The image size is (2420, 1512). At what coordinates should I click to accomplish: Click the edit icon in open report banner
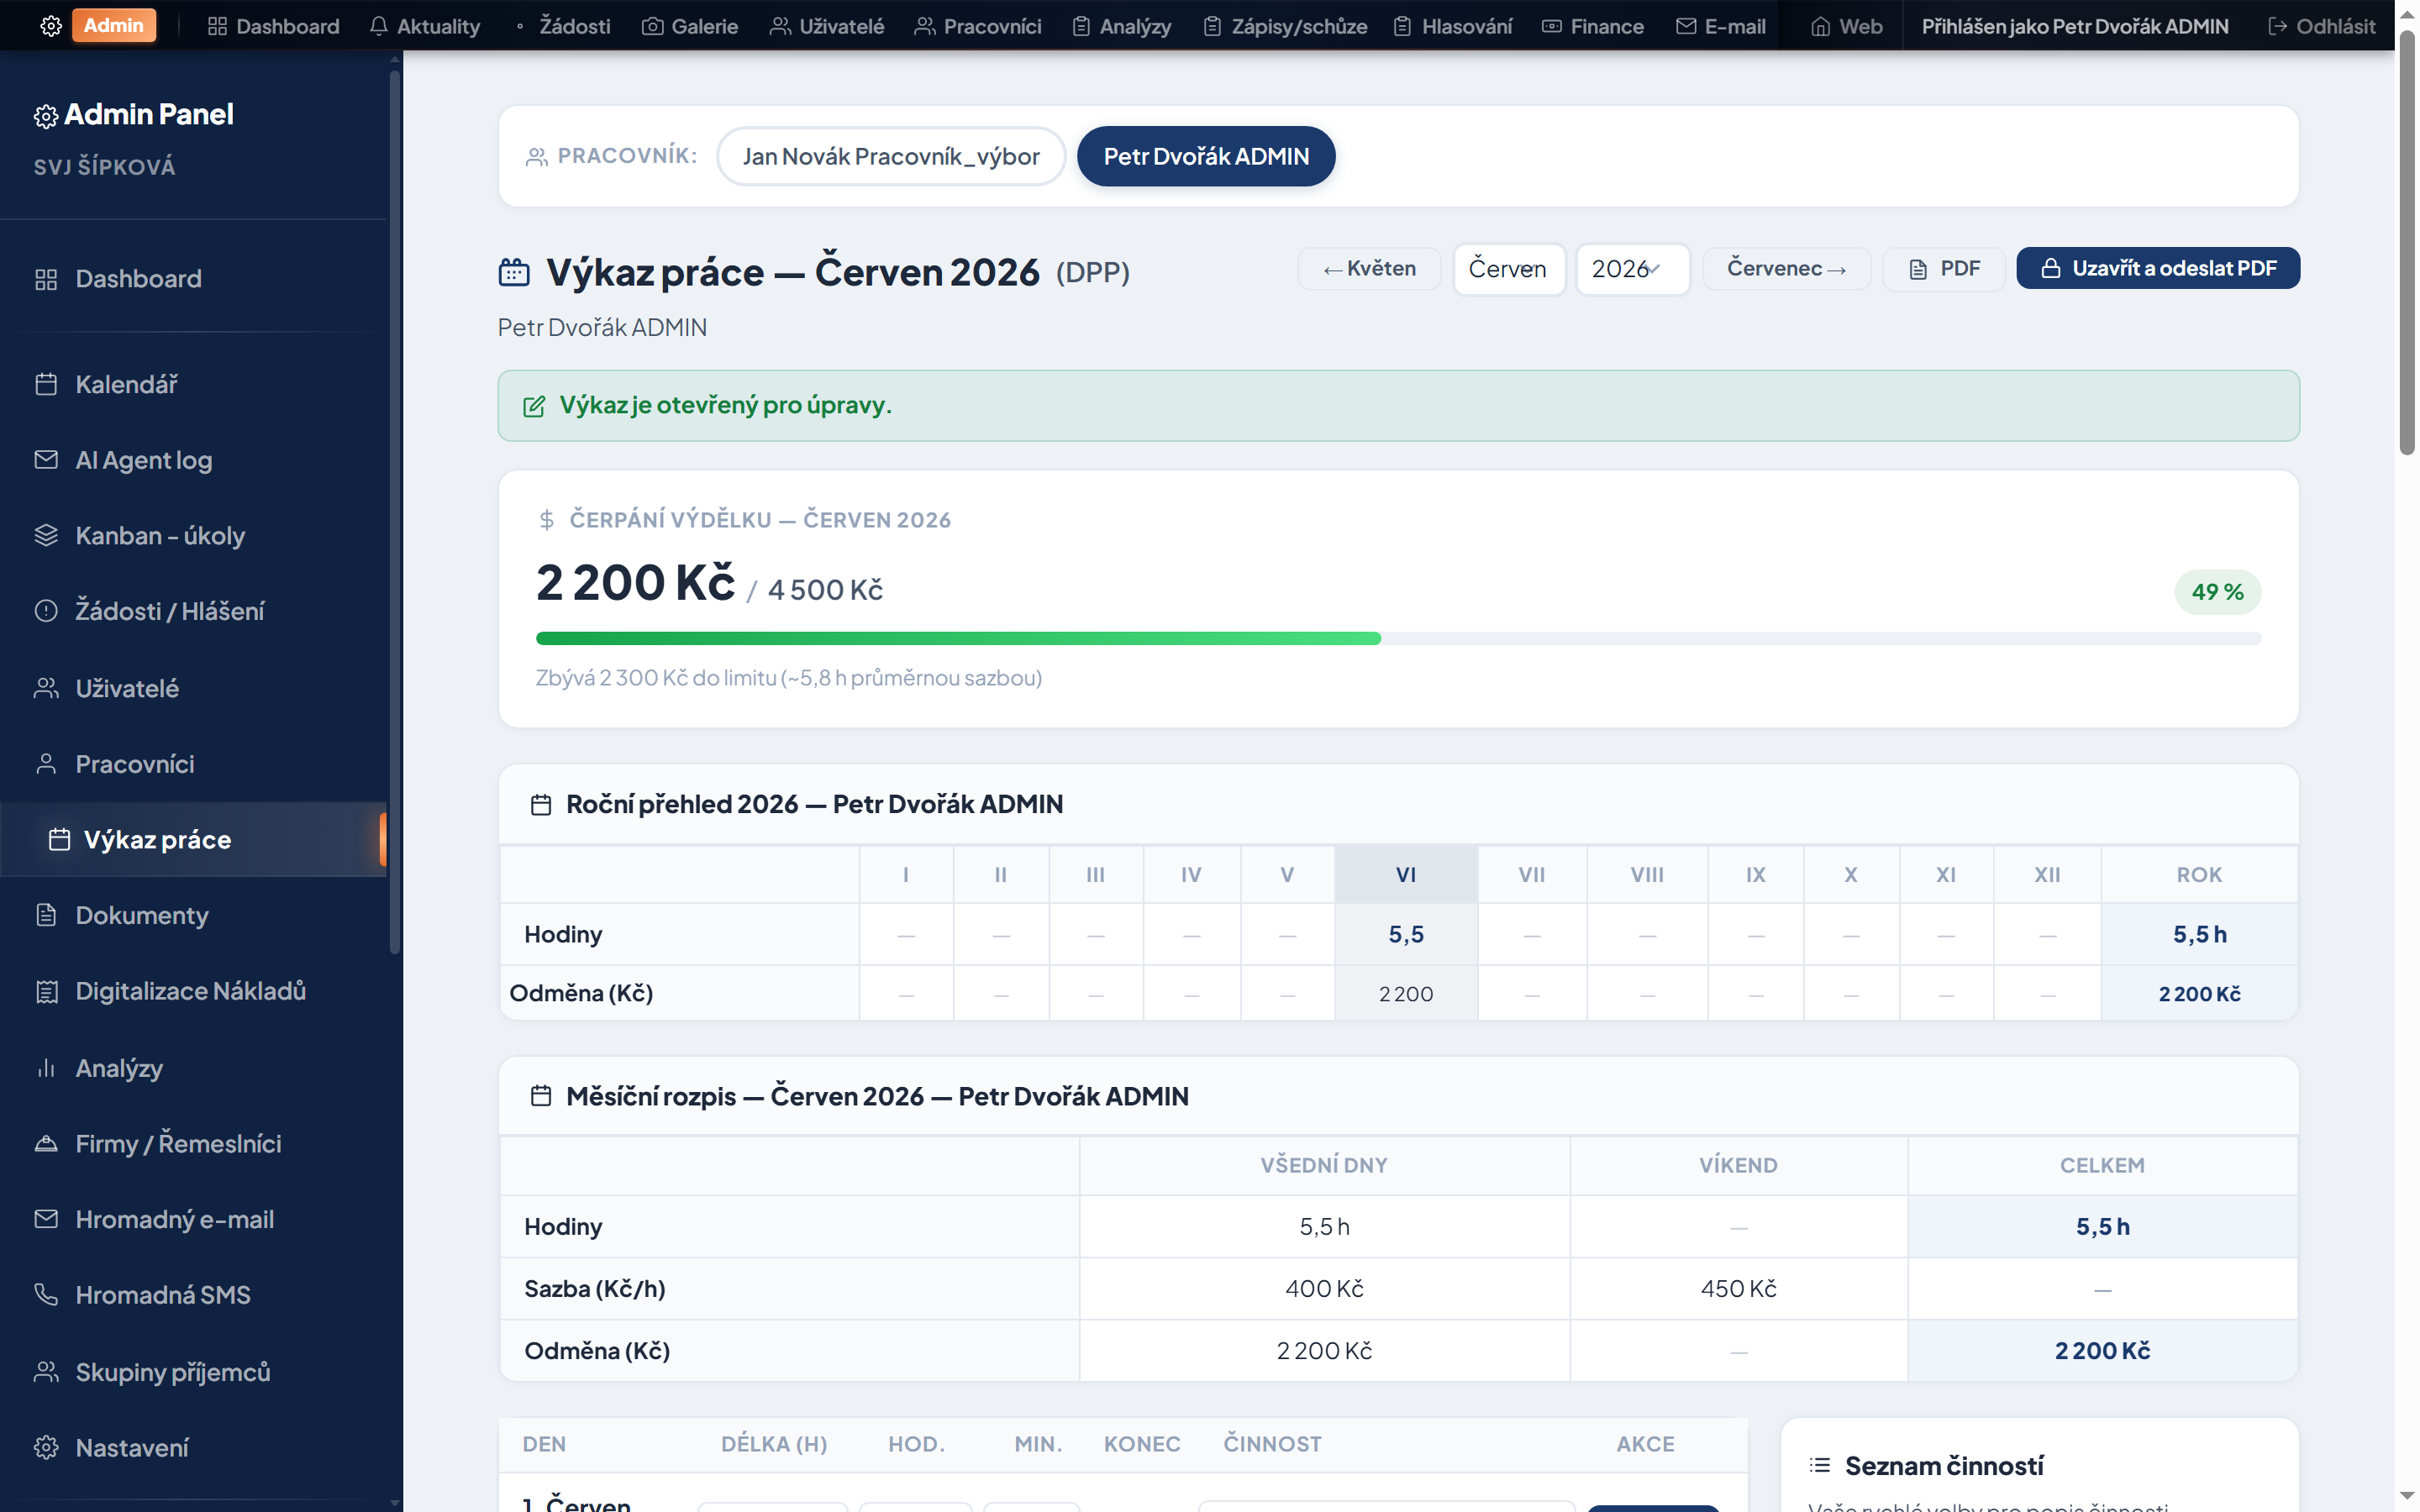point(534,406)
